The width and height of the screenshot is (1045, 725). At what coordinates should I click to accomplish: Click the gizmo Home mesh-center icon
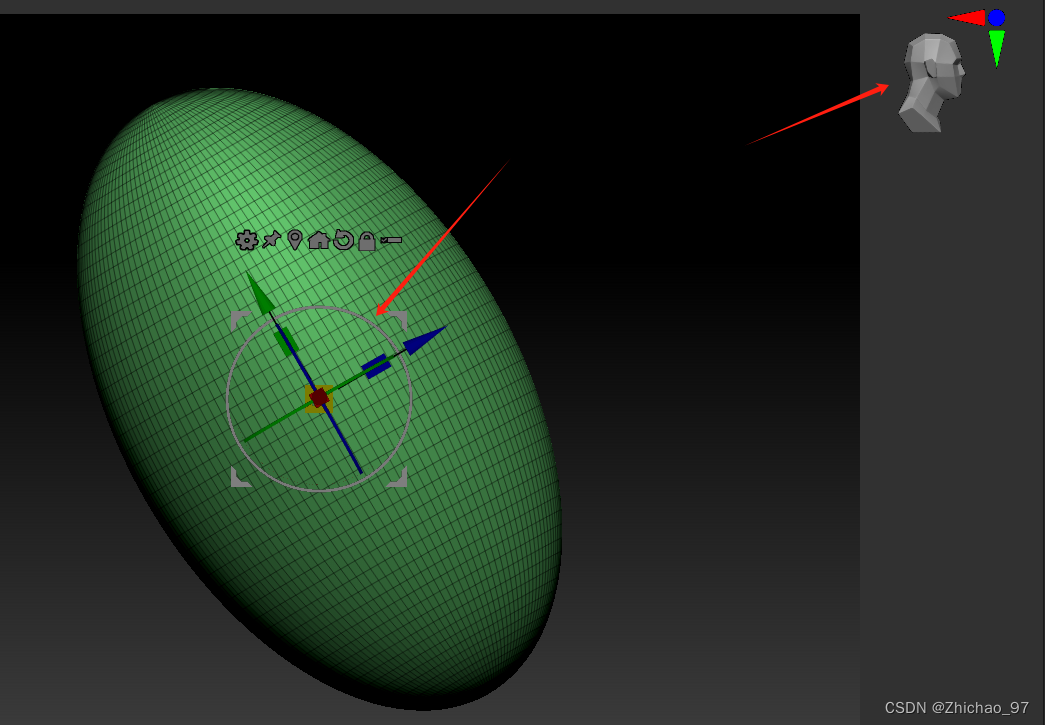(319, 239)
